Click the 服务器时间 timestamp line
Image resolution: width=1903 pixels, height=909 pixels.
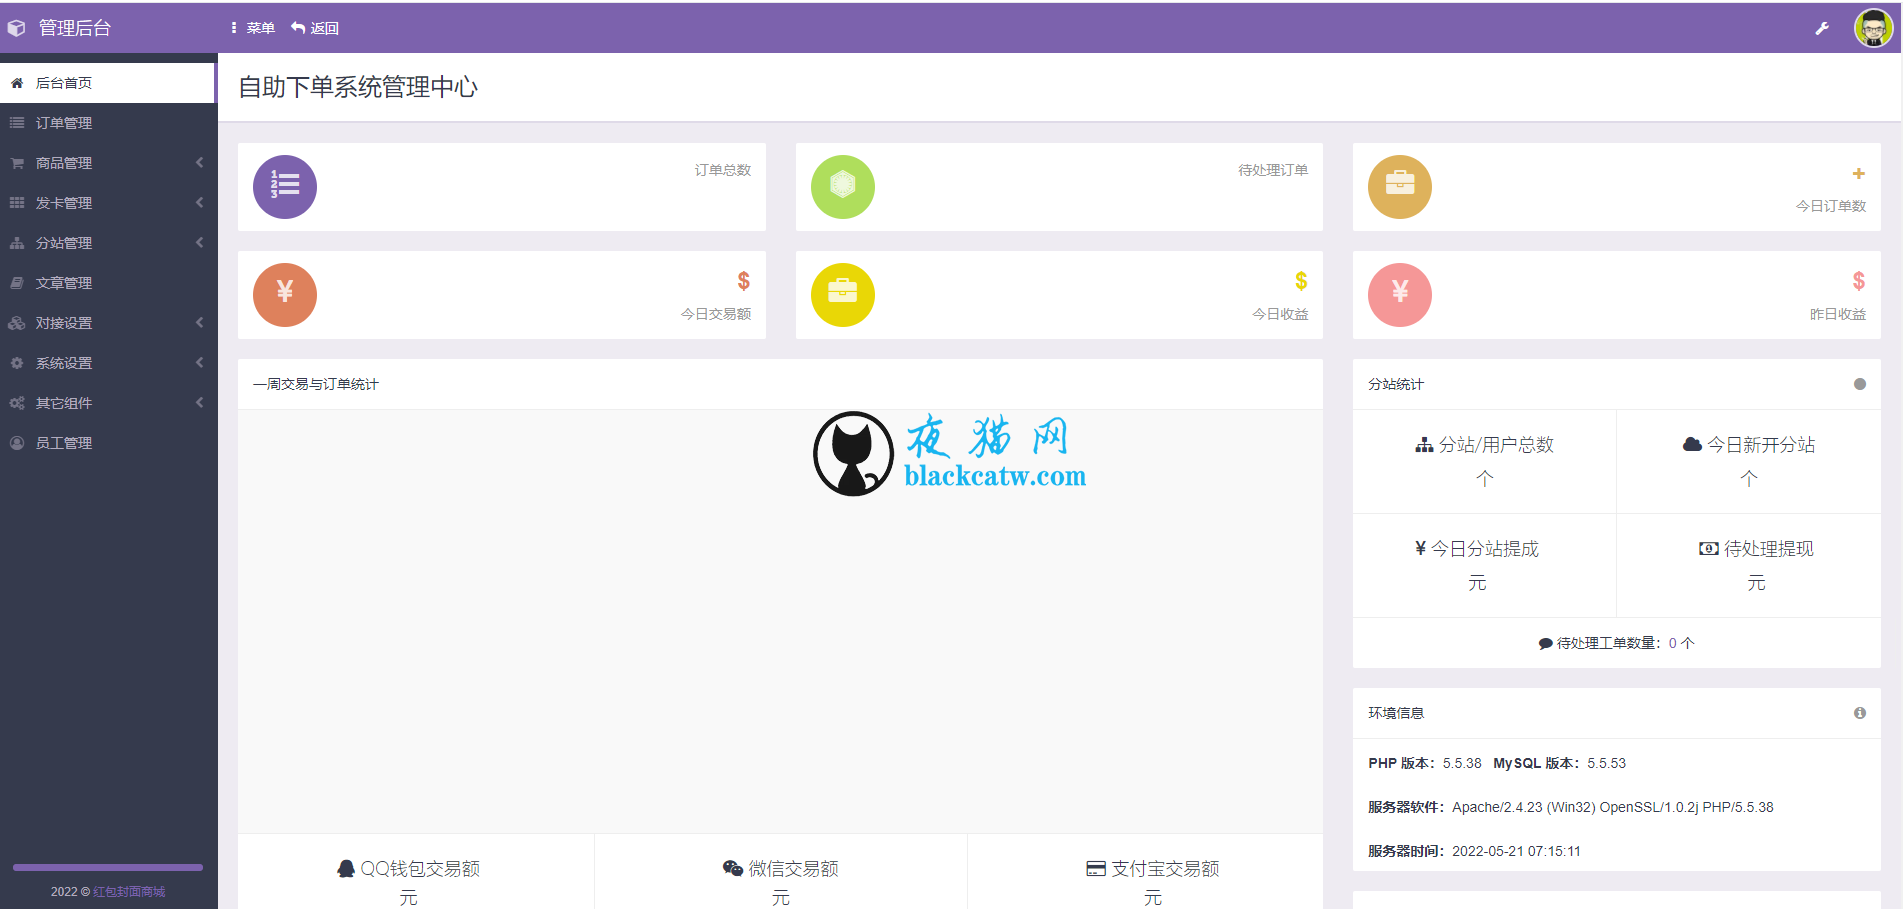point(1474,851)
